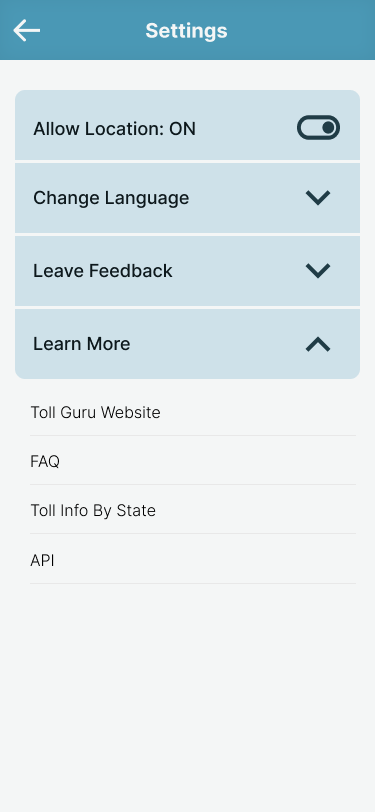Open the Change Language row label
This screenshot has width=375, height=812.
[111, 198]
